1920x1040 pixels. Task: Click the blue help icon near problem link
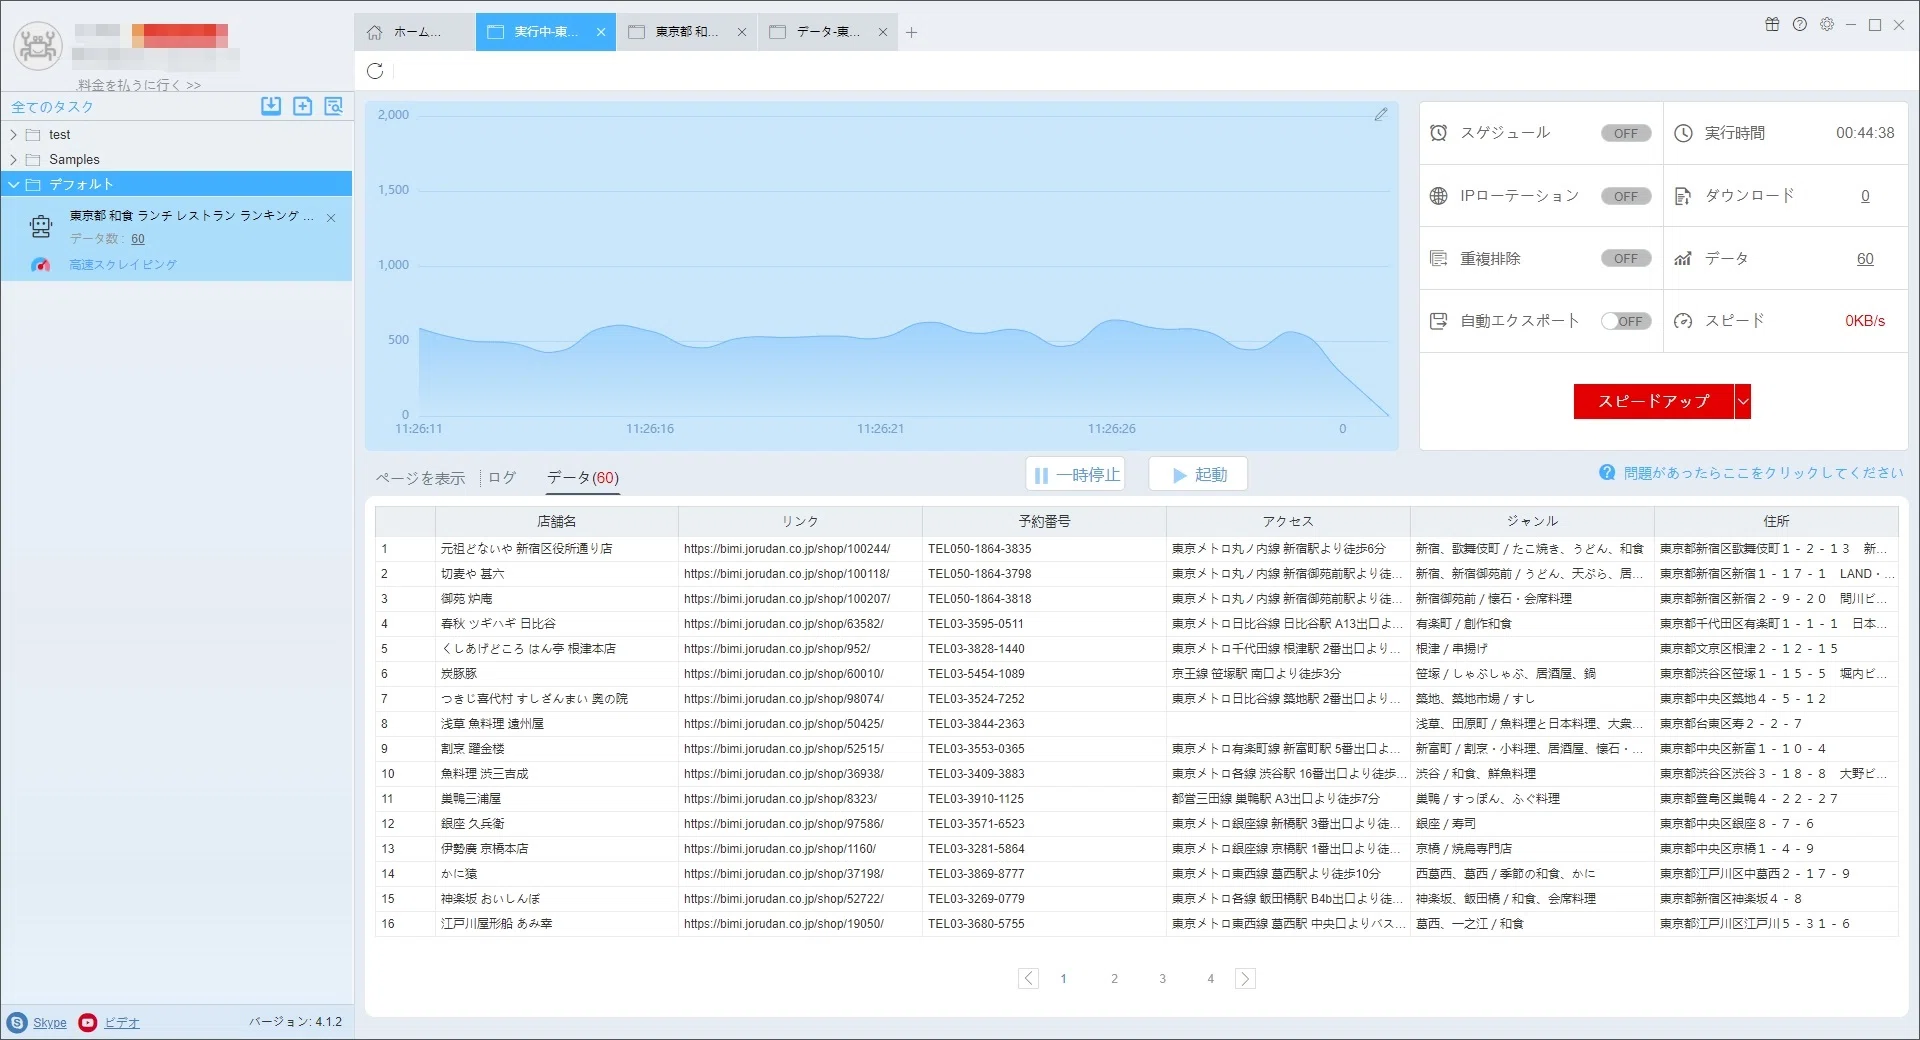pos(1607,473)
